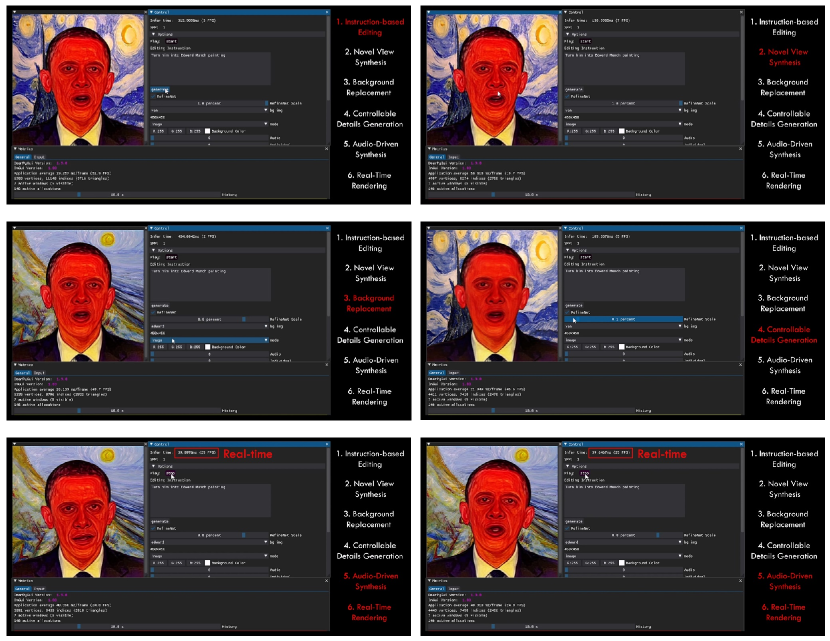The height and width of the screenshot is (641, 830).
Task: Toggle Refinenet checkbox where Instruction-based Editing is red
Action: click(153, 96)
